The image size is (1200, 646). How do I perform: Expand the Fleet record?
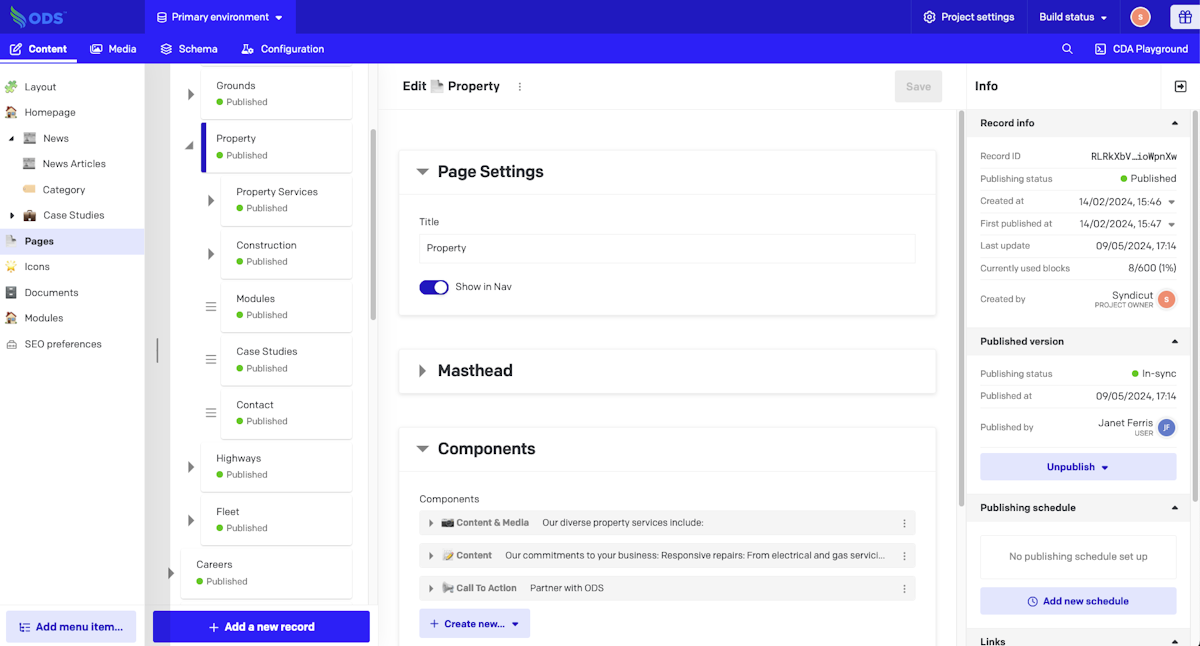click(x=191, y=520)
